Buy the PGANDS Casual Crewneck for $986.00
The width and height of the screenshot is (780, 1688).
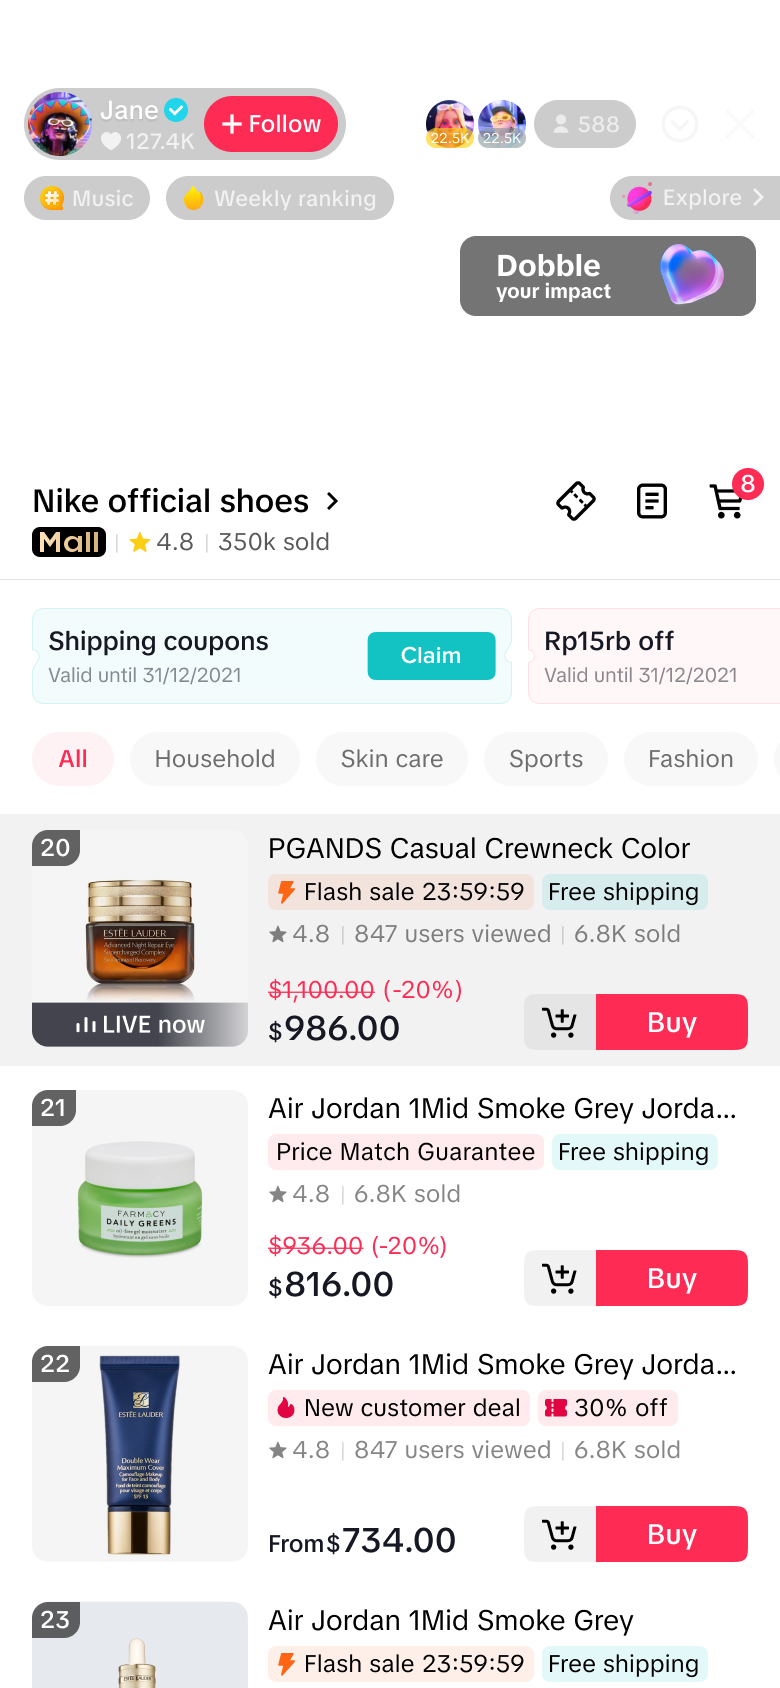pyautogui.click(x=672, y=1022)
